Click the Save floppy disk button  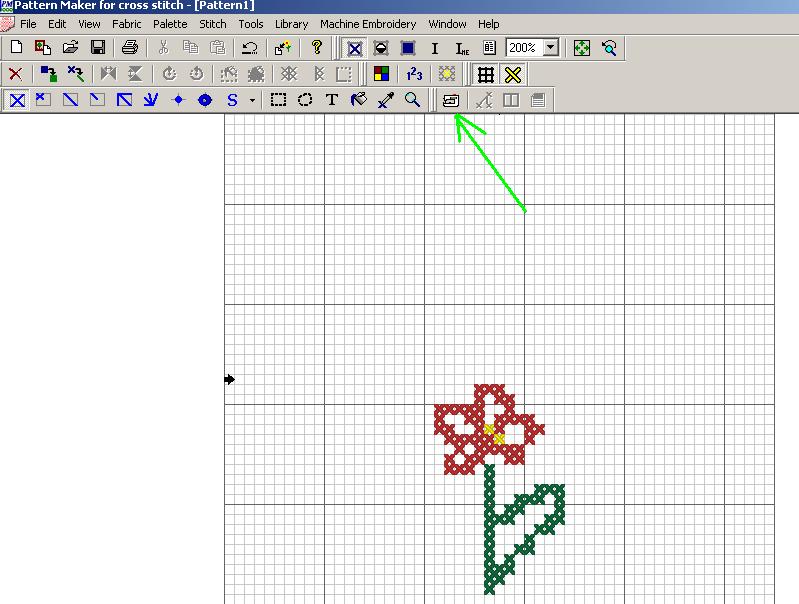(98, 48)
